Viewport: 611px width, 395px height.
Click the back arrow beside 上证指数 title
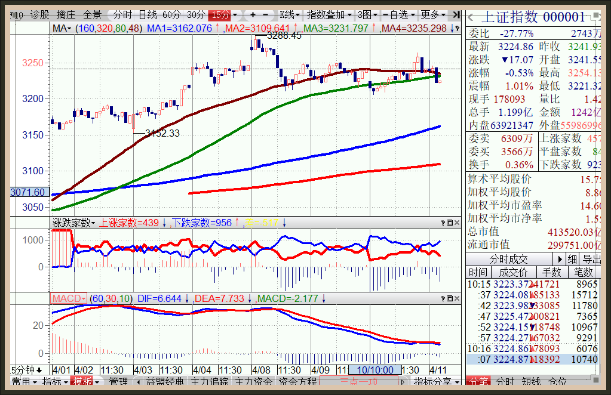click(x=471, y=18)
